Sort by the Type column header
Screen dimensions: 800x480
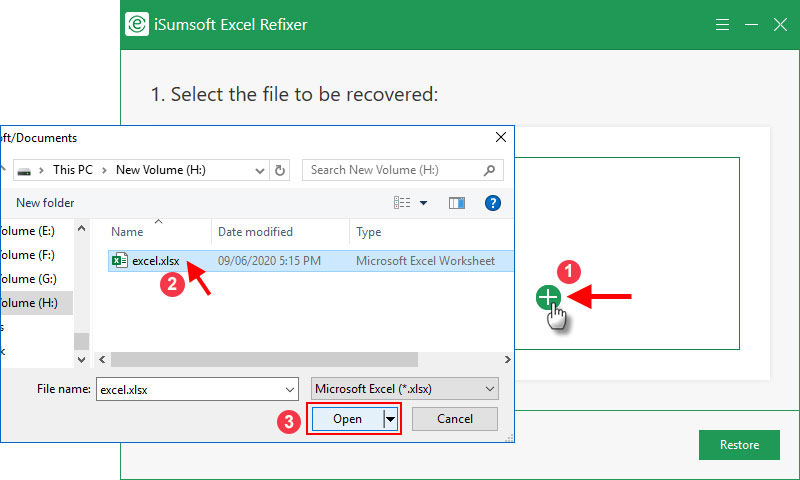pos(368,232)
